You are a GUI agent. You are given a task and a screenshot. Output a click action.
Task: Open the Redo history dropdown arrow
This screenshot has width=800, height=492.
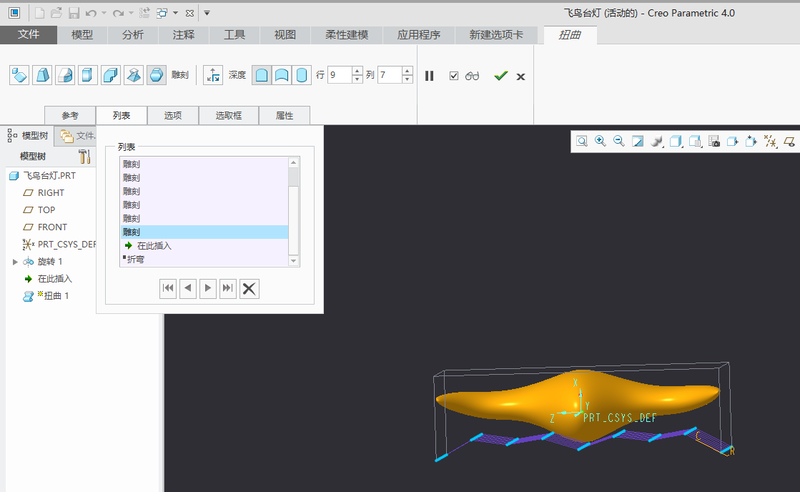(131, 13)
